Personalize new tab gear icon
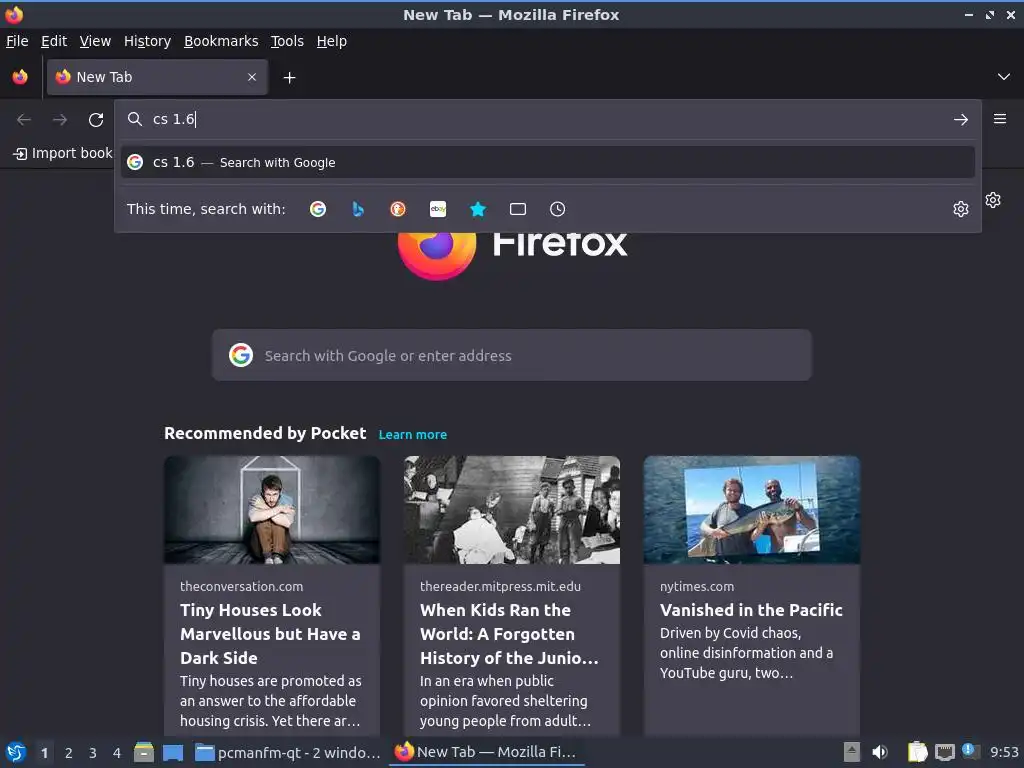The width and height of the screenshot is (1024, 768). [x=993, y=200]
